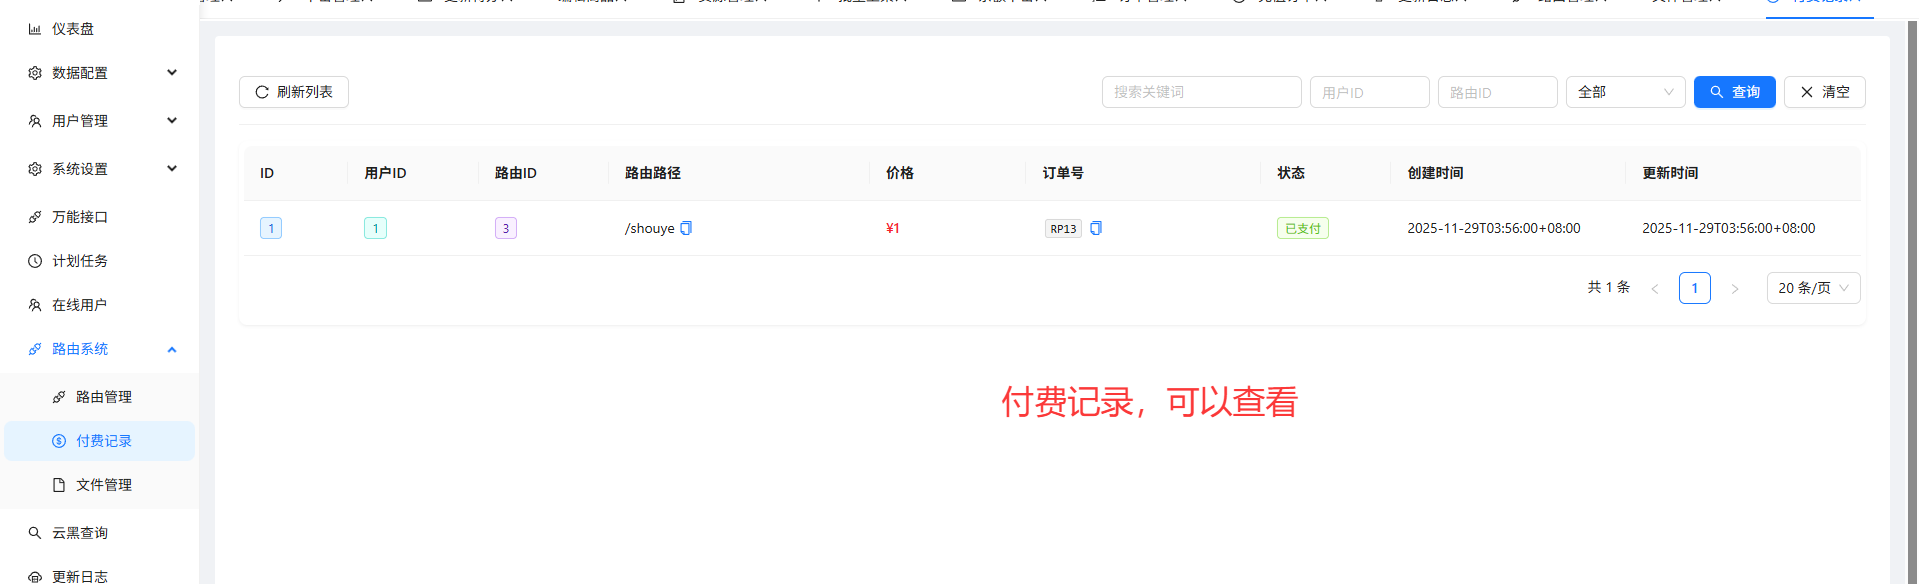Open the 仪表盘 dashboard menu item
The image size is (1919, 584).
(73, 29)
